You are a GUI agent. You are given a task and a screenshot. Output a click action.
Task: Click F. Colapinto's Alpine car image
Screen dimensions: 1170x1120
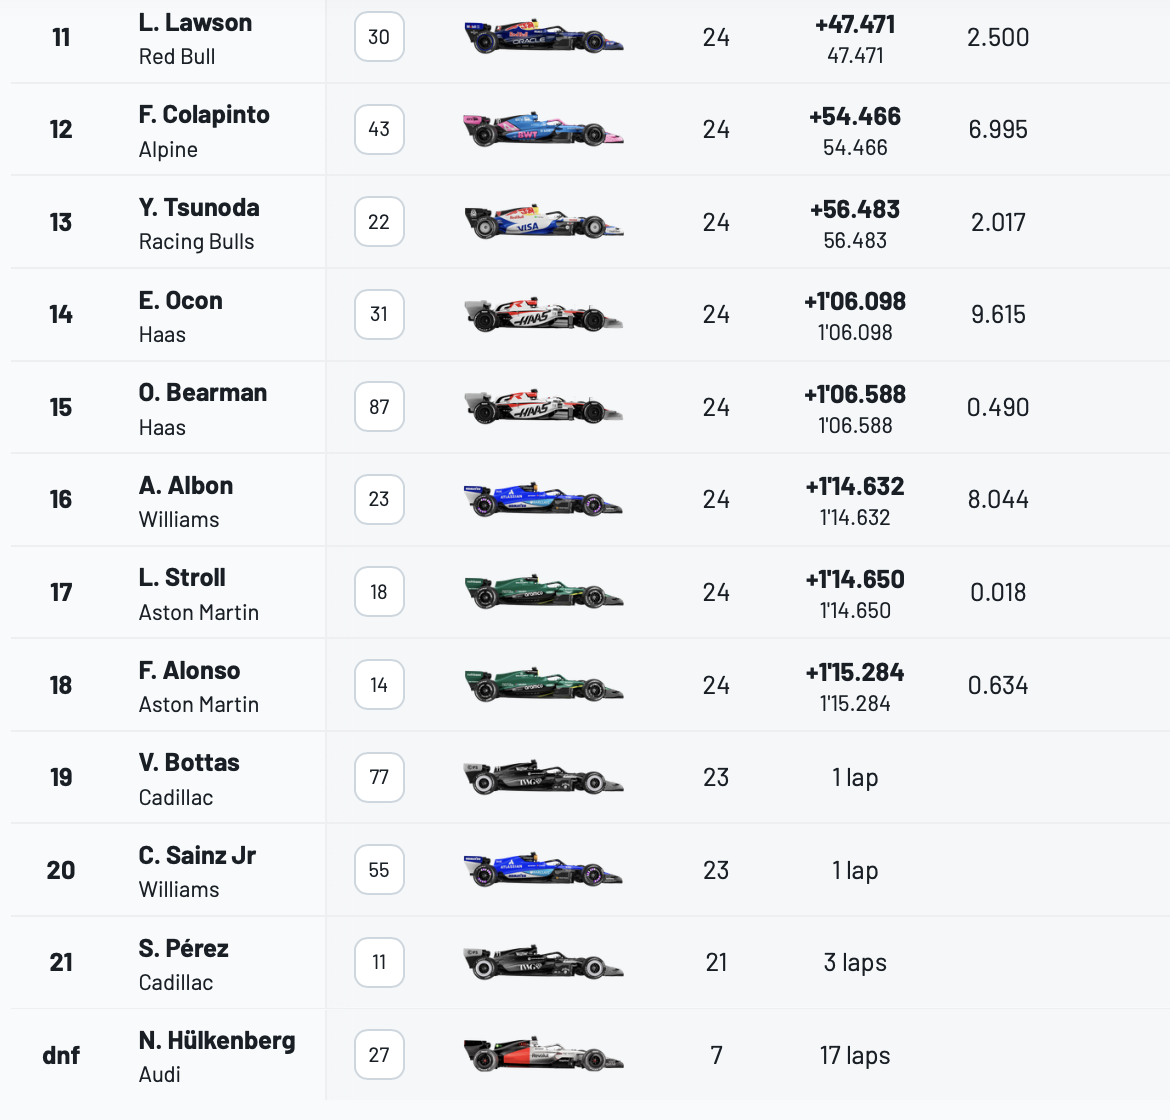pos(543,129)
